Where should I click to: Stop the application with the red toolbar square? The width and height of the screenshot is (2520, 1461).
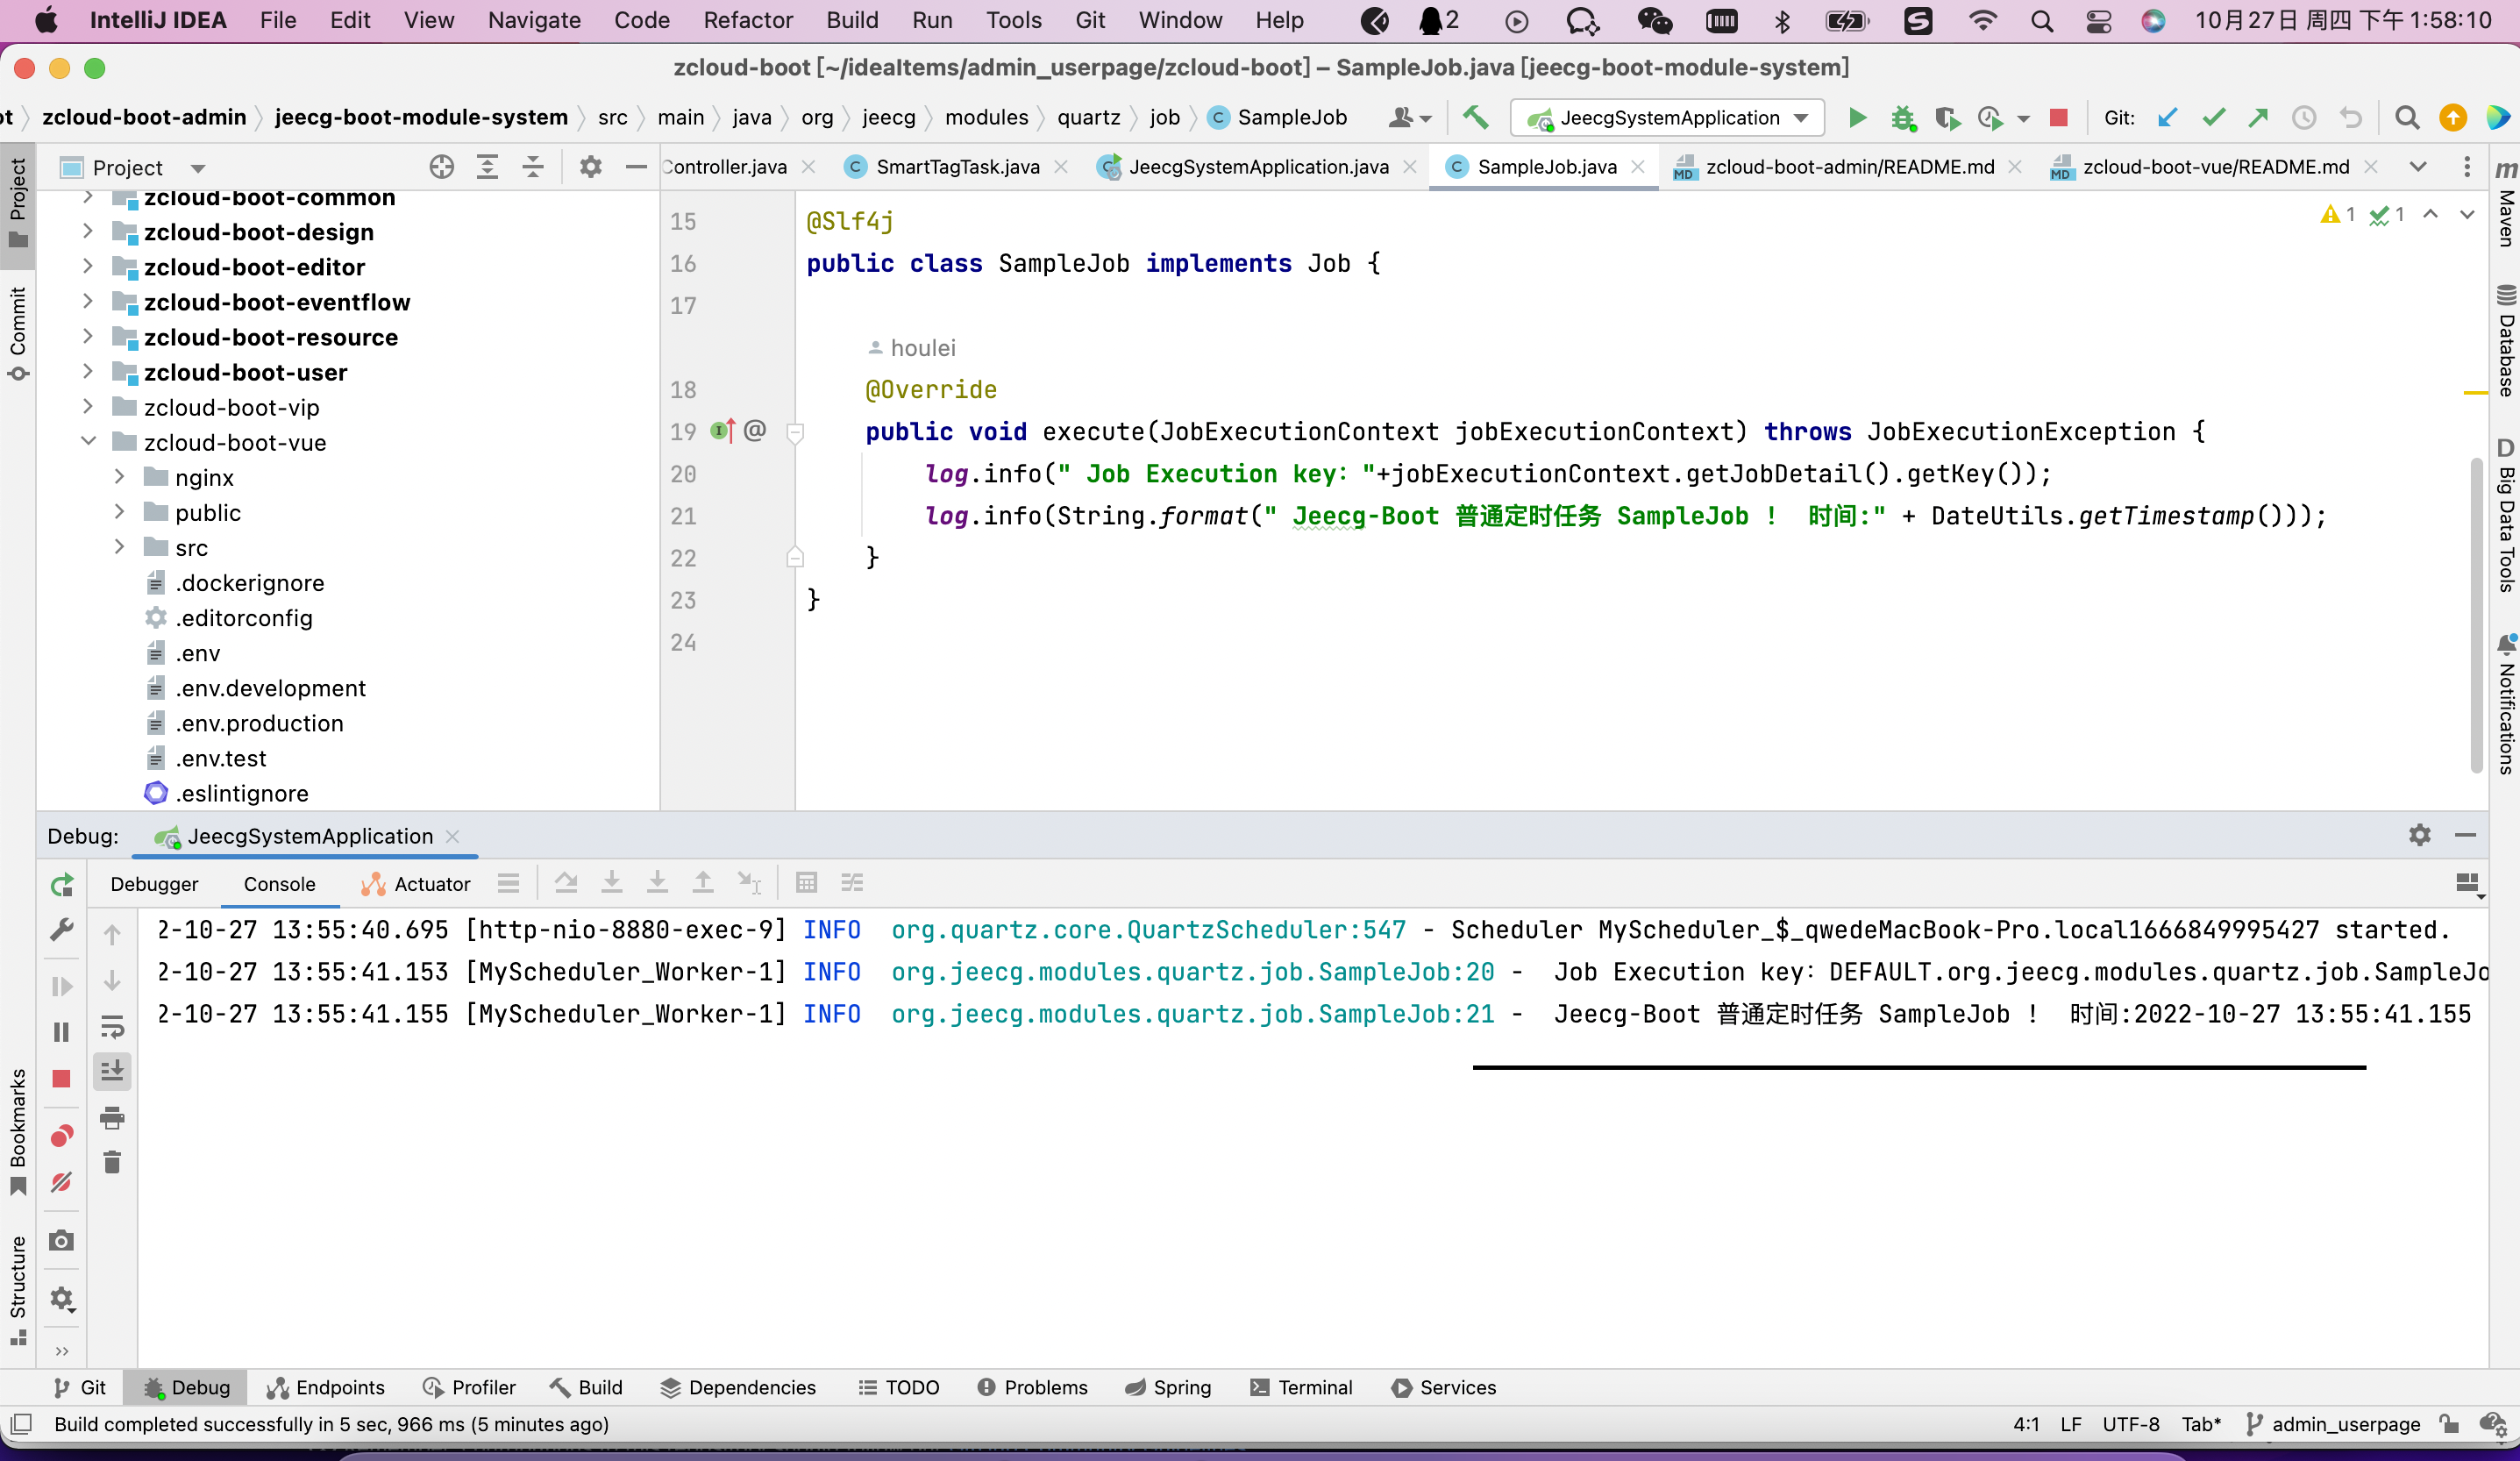pyautogui.click(x=2058, y=118)
